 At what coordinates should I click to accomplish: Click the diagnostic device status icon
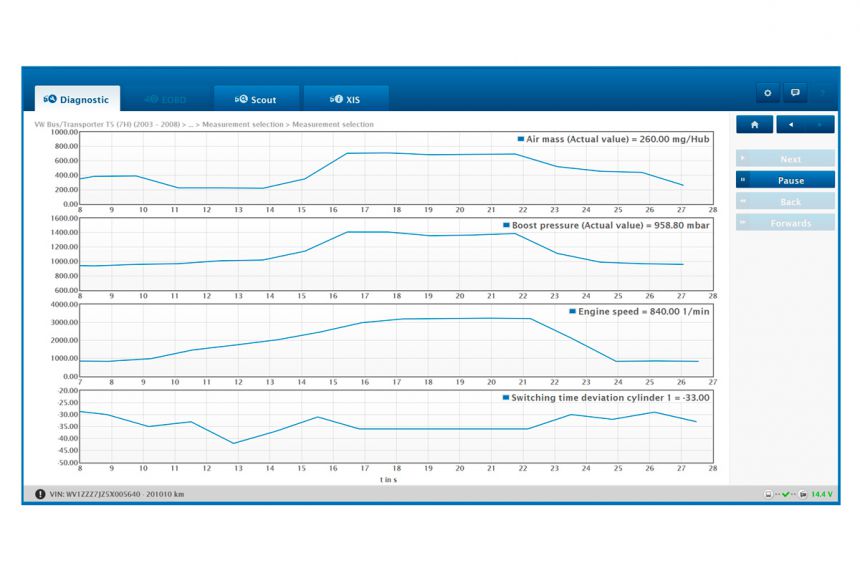[768, 495]
